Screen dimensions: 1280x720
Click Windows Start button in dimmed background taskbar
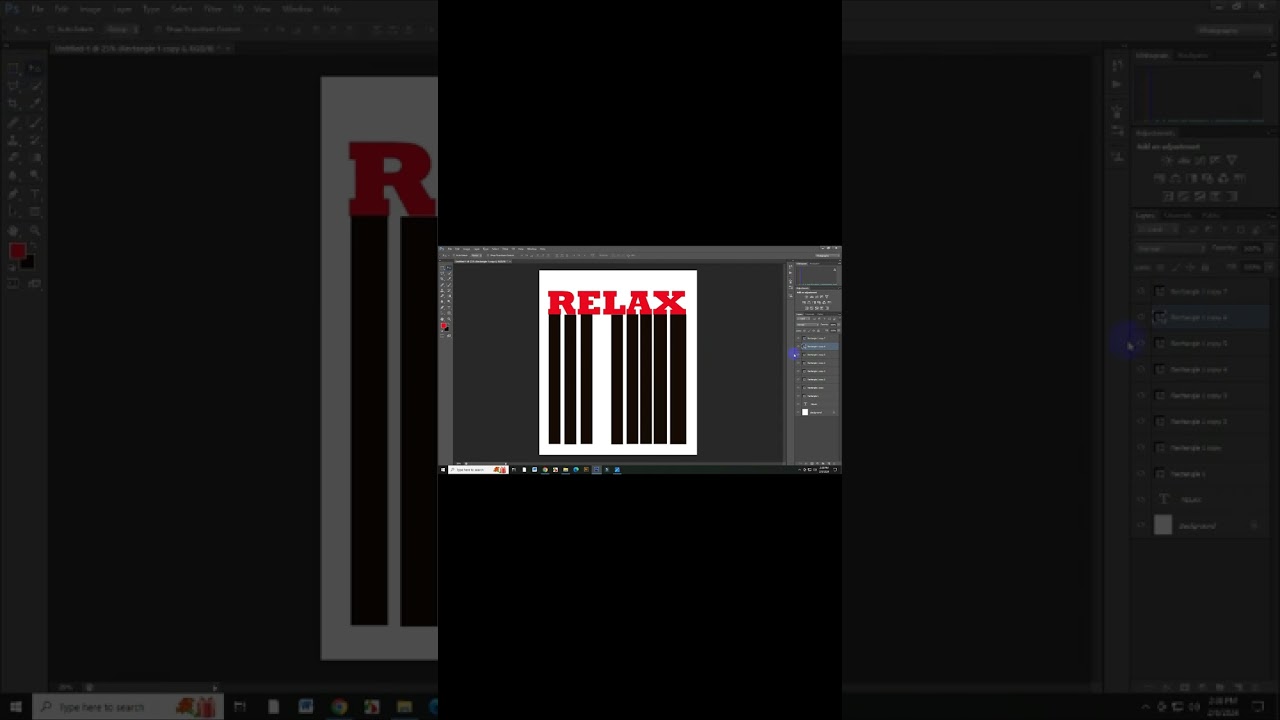(x=15, y=707)
